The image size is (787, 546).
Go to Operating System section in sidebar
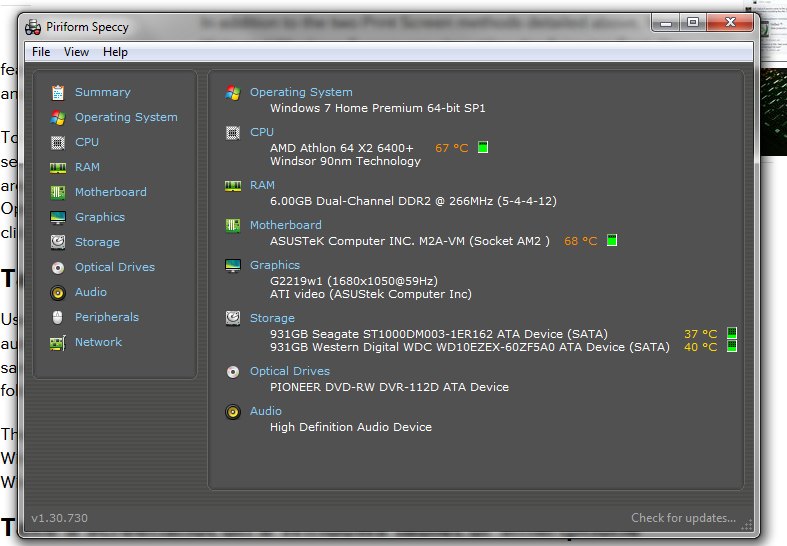click(126, 117)
